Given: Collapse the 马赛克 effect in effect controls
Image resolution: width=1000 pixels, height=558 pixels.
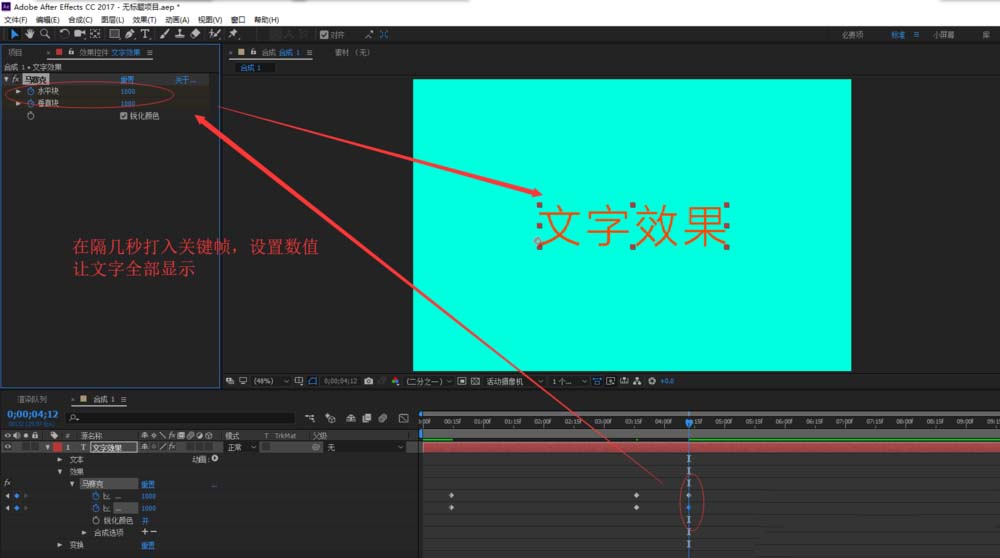Looking at the screenshot, I should click(6, 80).
